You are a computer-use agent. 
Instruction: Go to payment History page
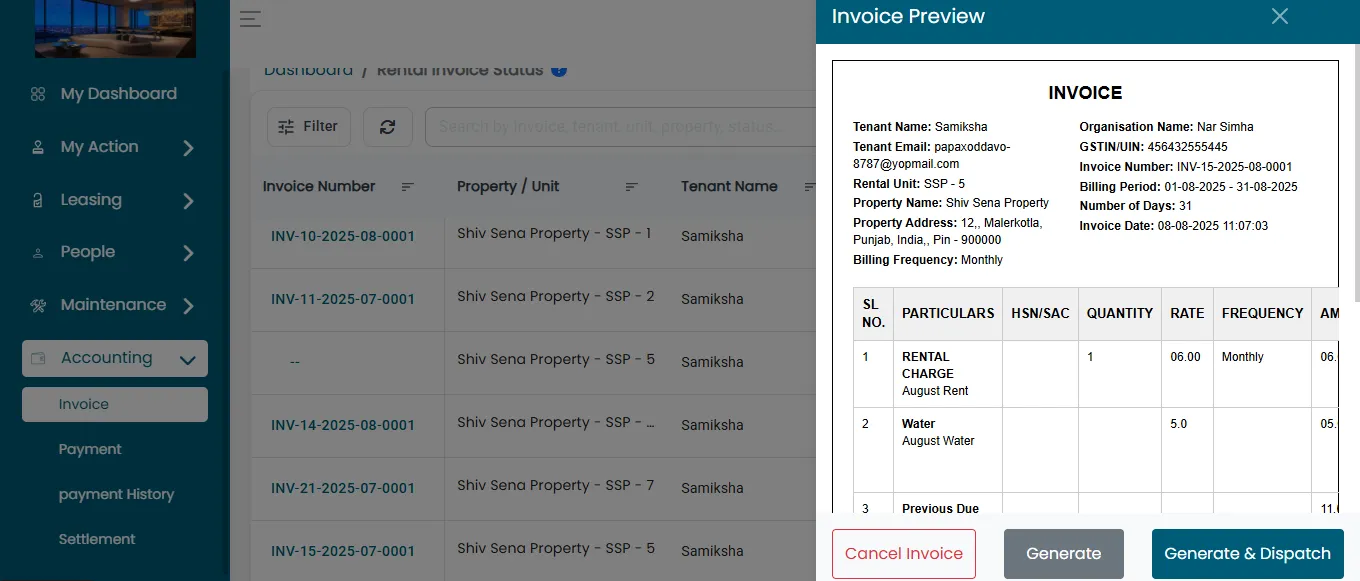tap(116, 494)
